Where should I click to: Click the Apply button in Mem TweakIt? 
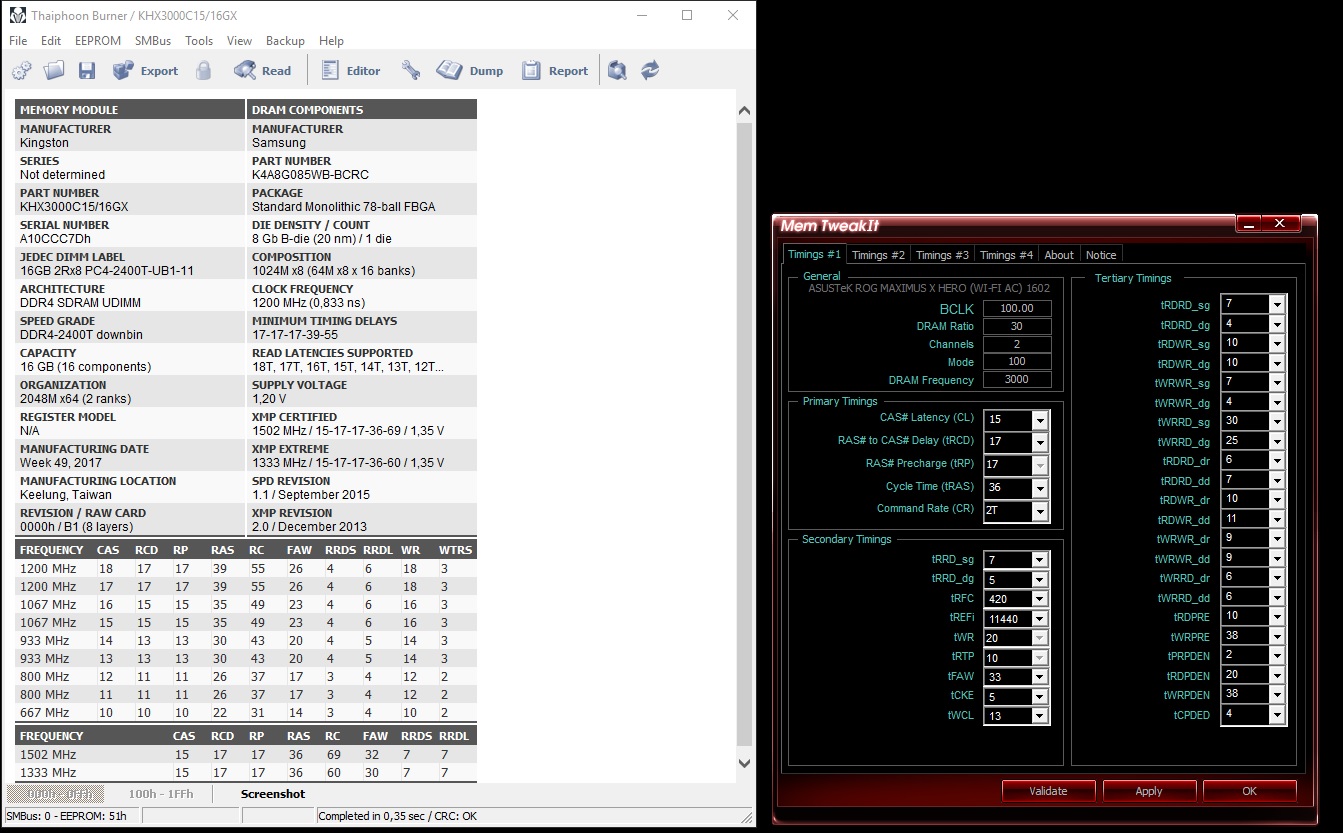[1149, 791]
